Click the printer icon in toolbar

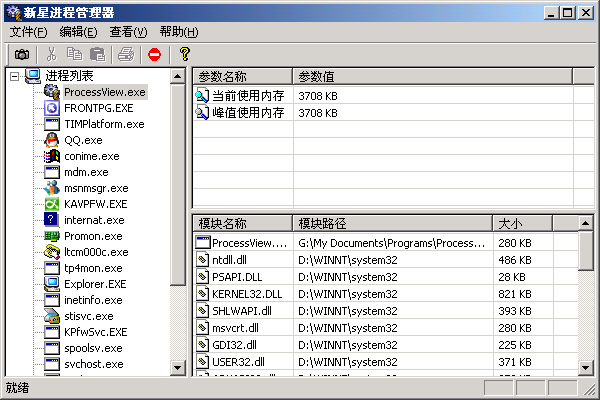pyautogui.click(x=125, y=54)
